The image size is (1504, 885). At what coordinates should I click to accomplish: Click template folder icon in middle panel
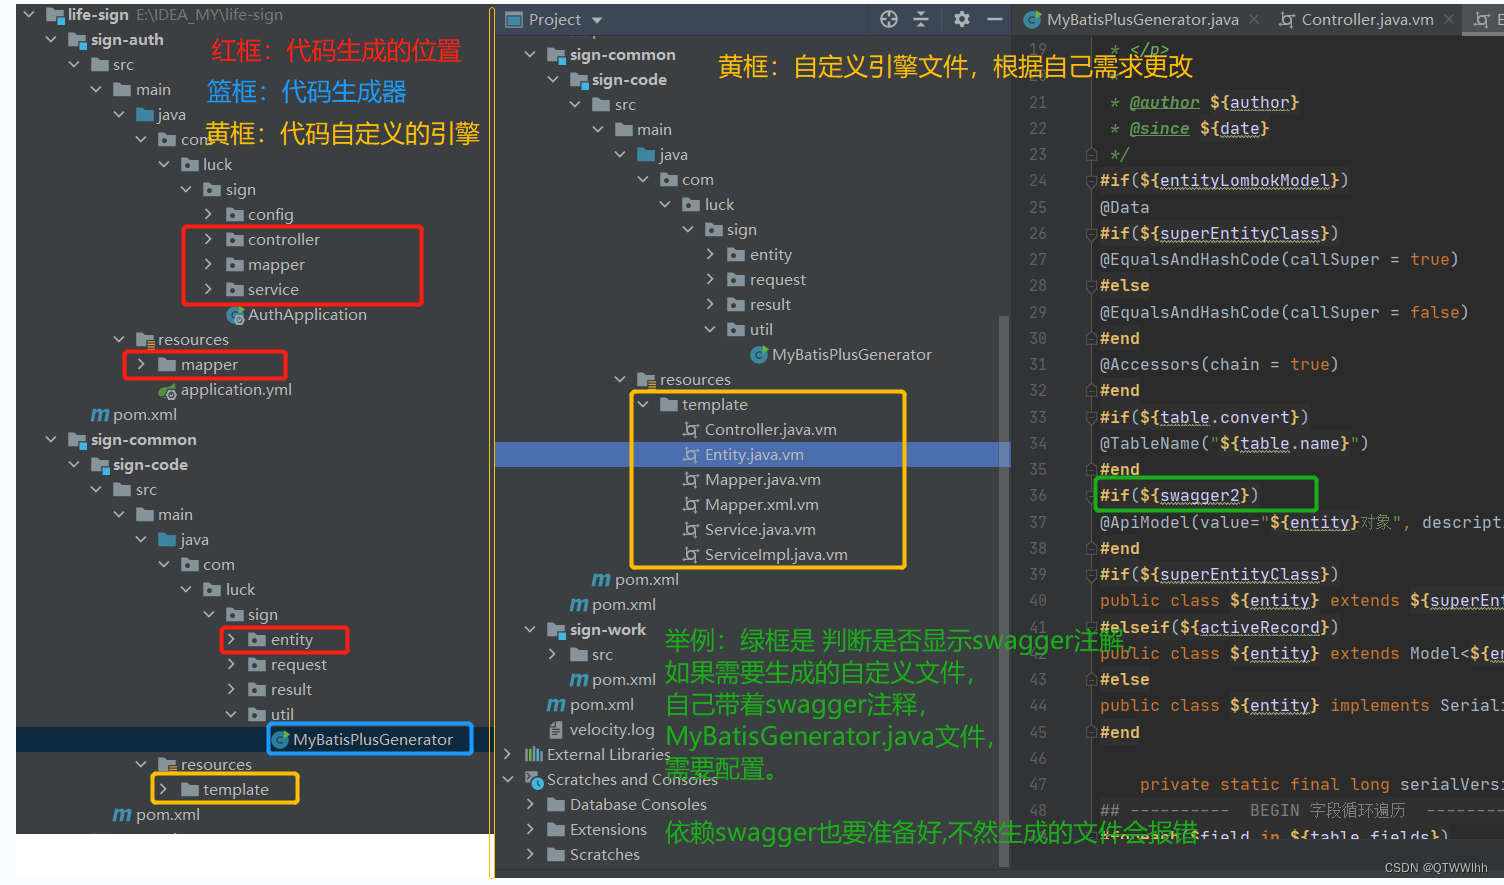click(669, 405)
